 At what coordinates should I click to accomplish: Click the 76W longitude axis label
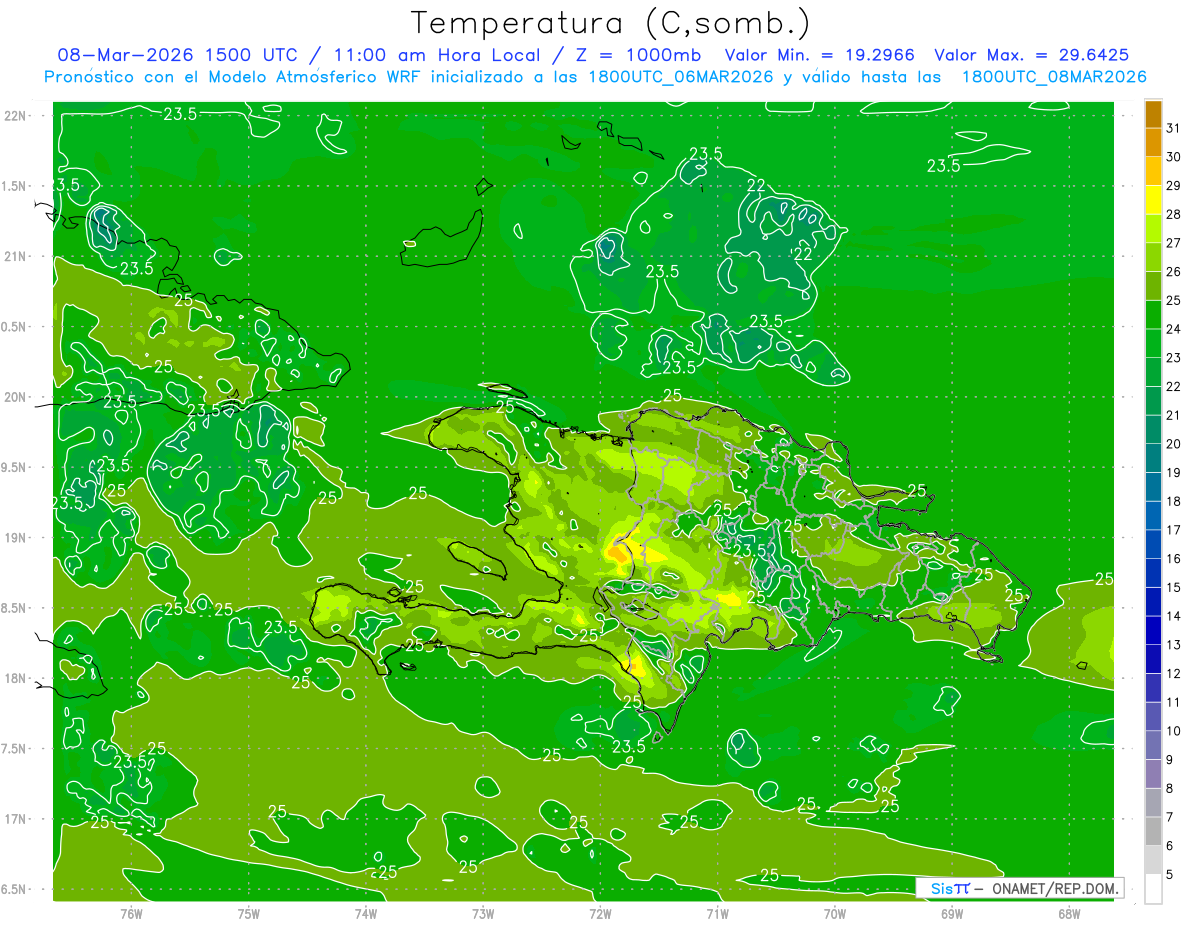(131, 913)
